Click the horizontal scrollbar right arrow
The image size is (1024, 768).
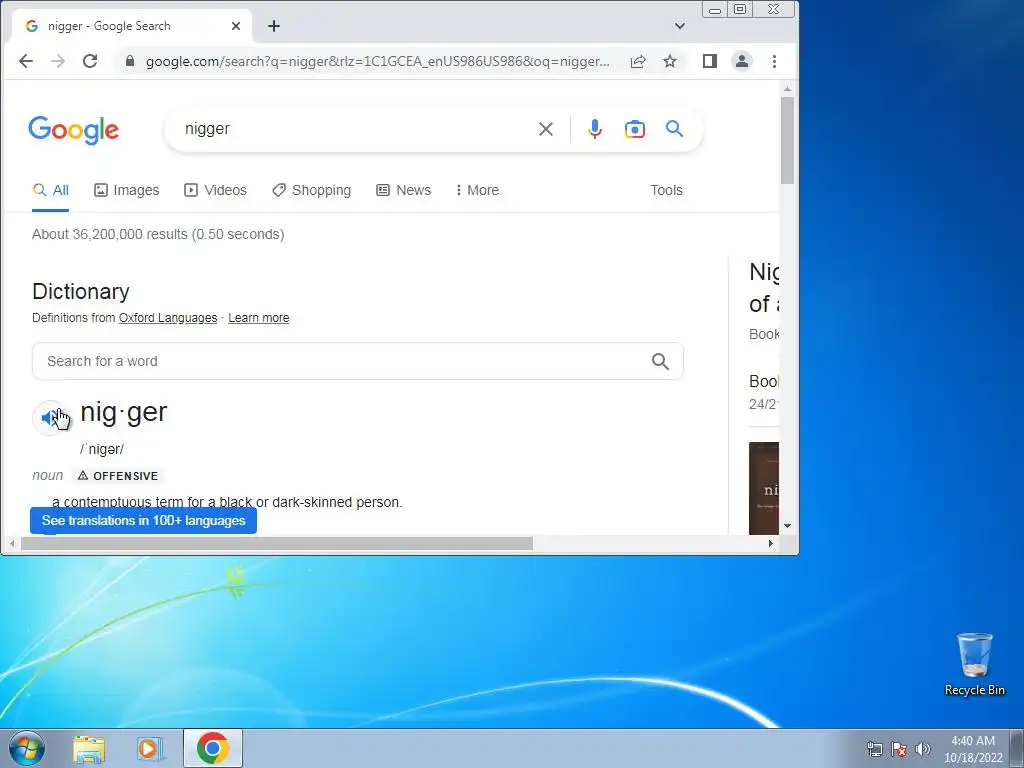coord(771,543)
